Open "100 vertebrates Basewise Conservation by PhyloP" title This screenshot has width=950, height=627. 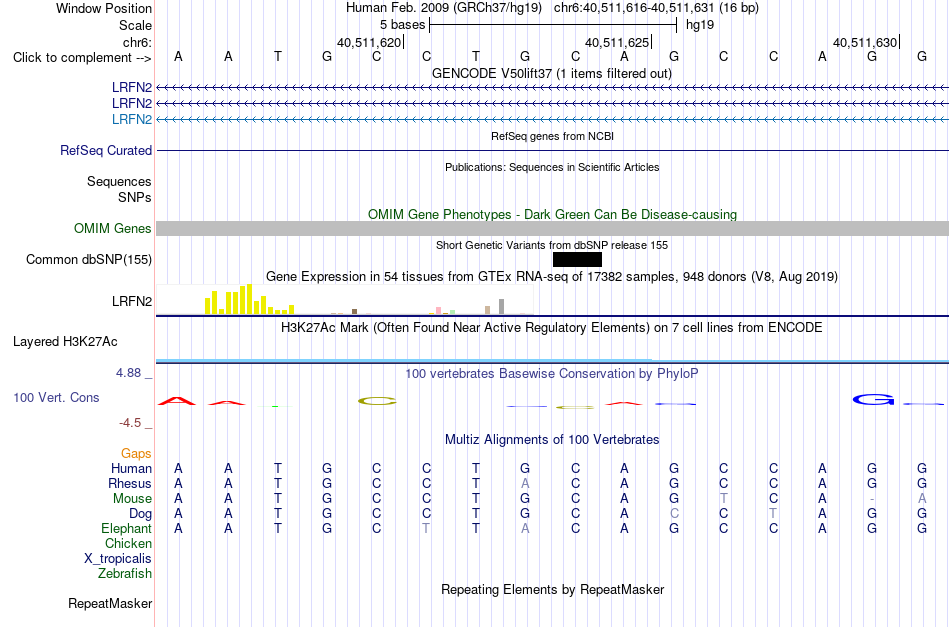click(552, 374)
